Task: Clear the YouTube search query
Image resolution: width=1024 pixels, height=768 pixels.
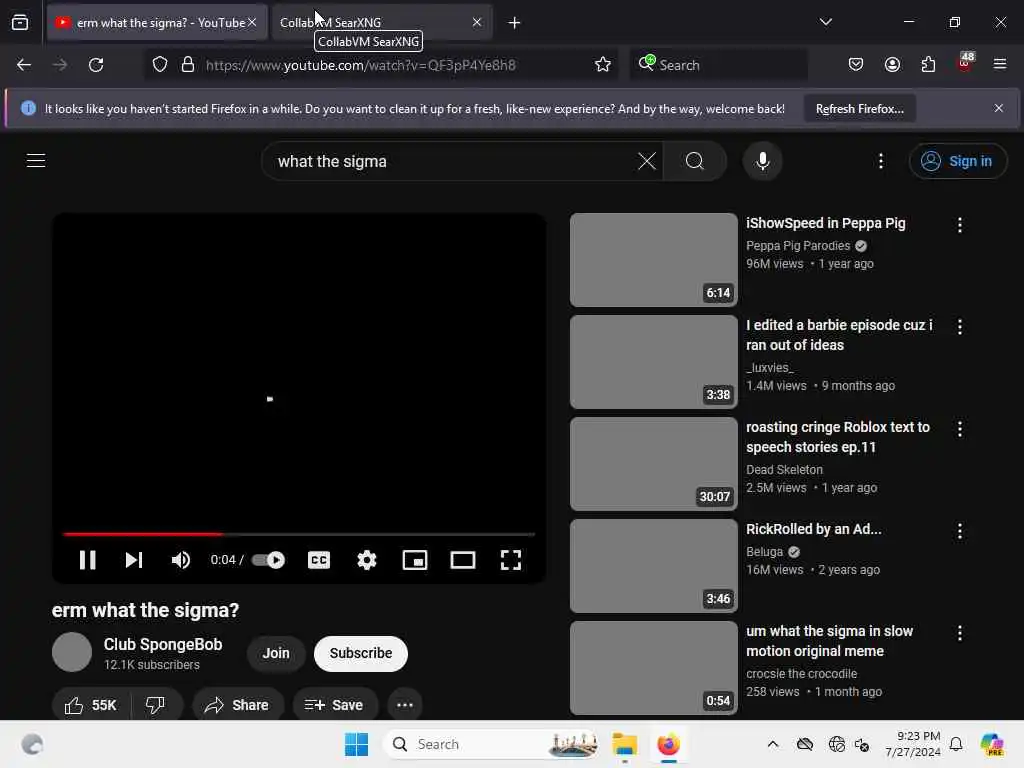Action: coord(647,161)
